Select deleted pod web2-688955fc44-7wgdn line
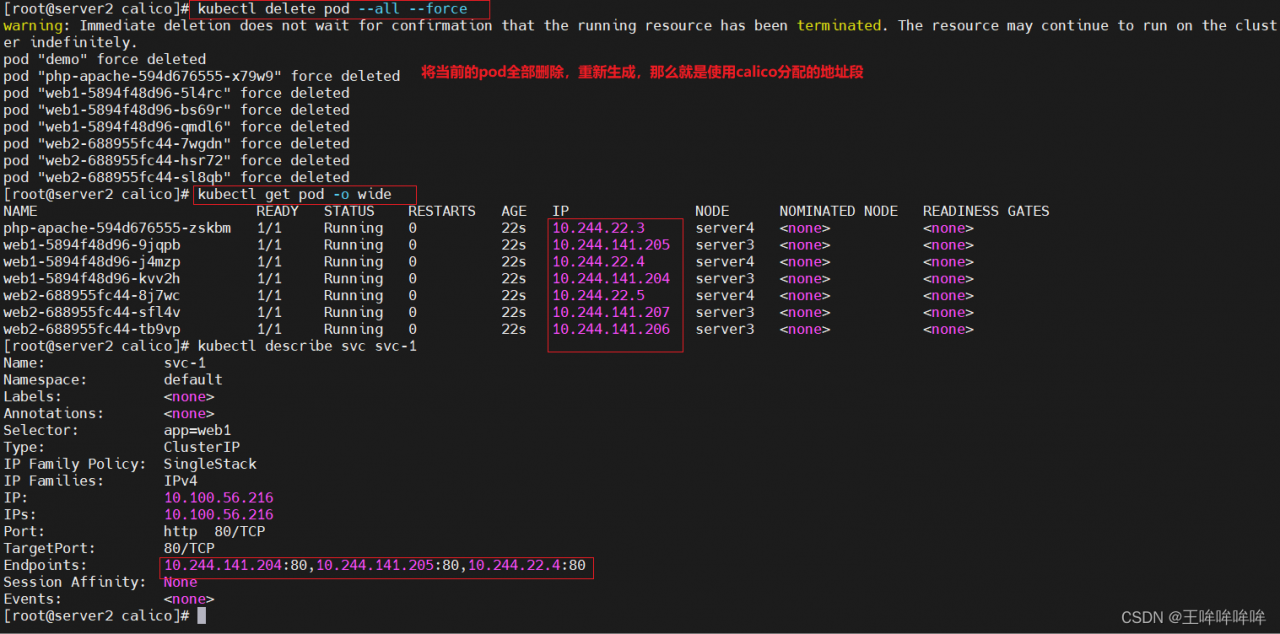Image resolution: width=1280 pixels, height=634 pixels. [176, 144]
